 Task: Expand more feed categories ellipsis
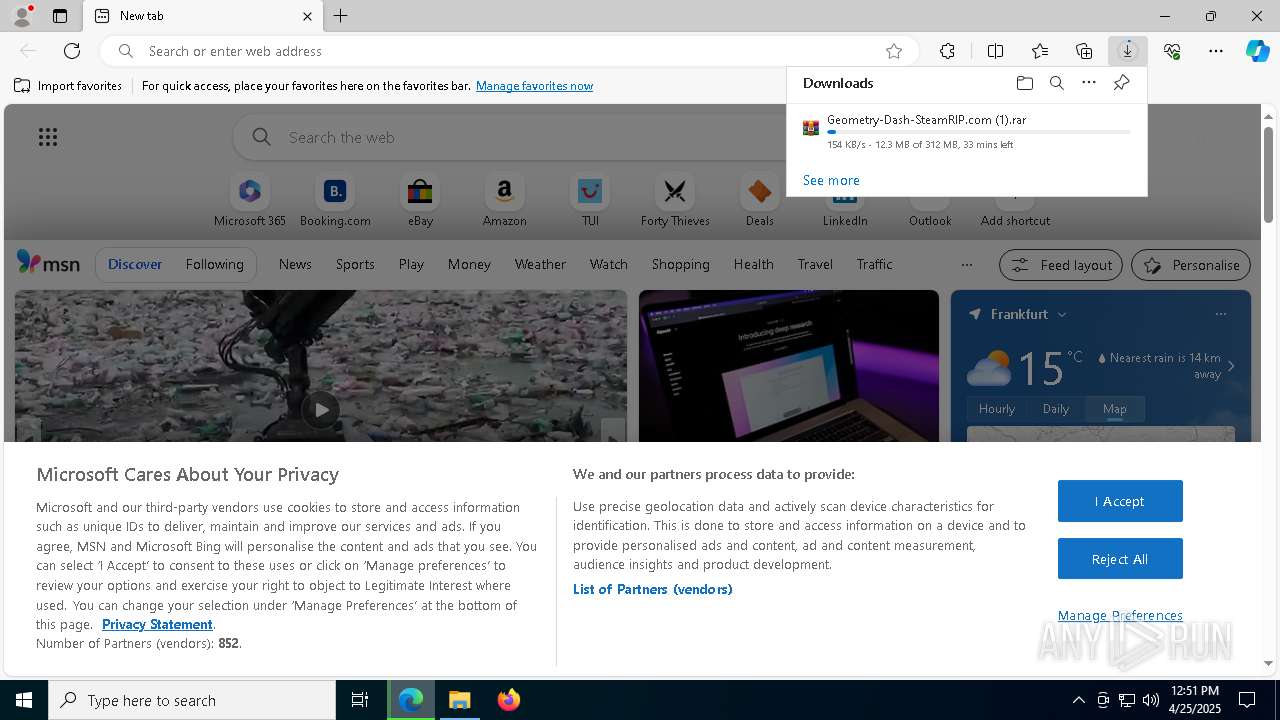click(966, 265)
